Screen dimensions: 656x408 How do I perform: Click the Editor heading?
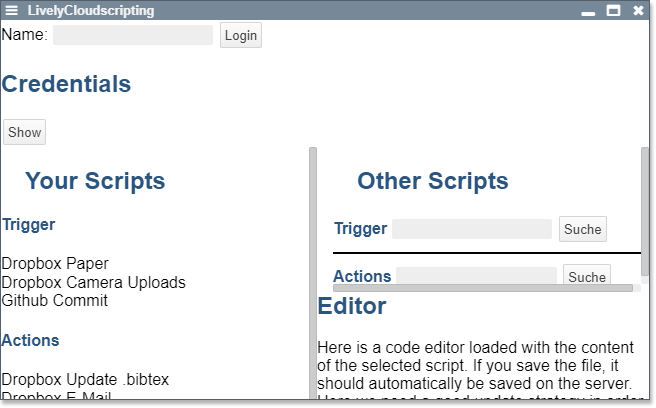pos(352,306)
